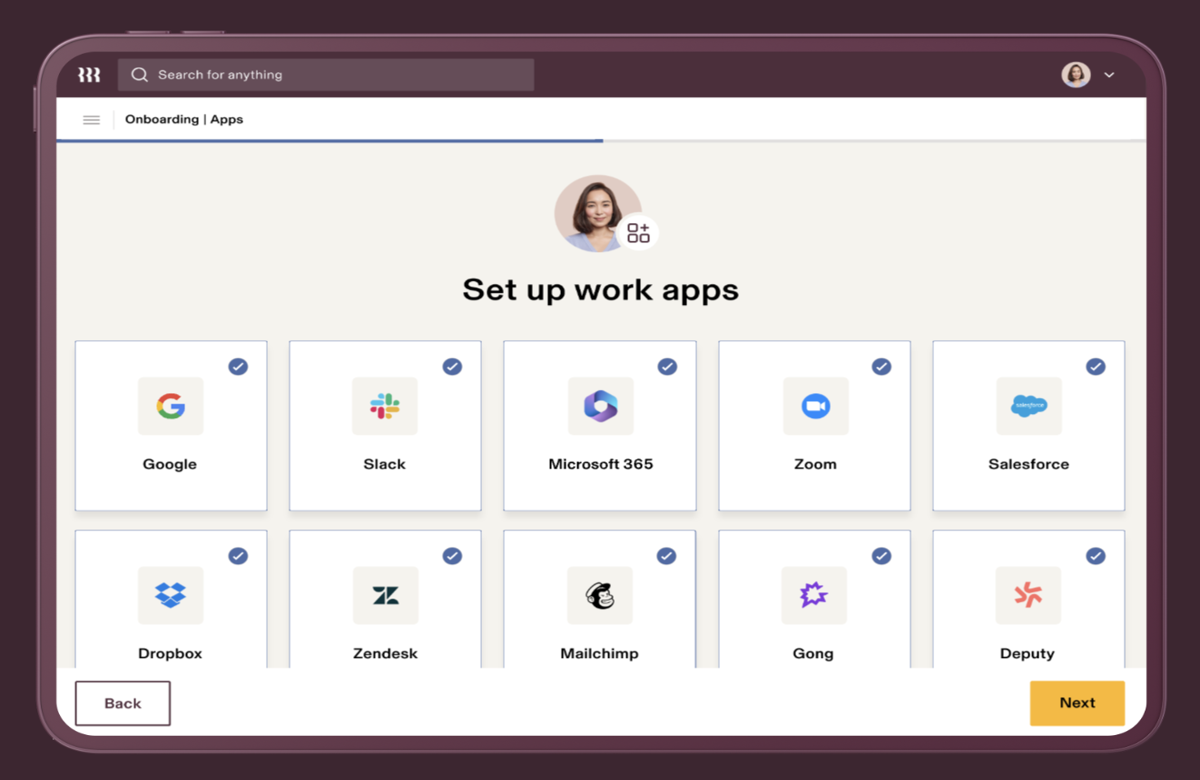Open the hamburger navigation menu

(x=91, y=120)
